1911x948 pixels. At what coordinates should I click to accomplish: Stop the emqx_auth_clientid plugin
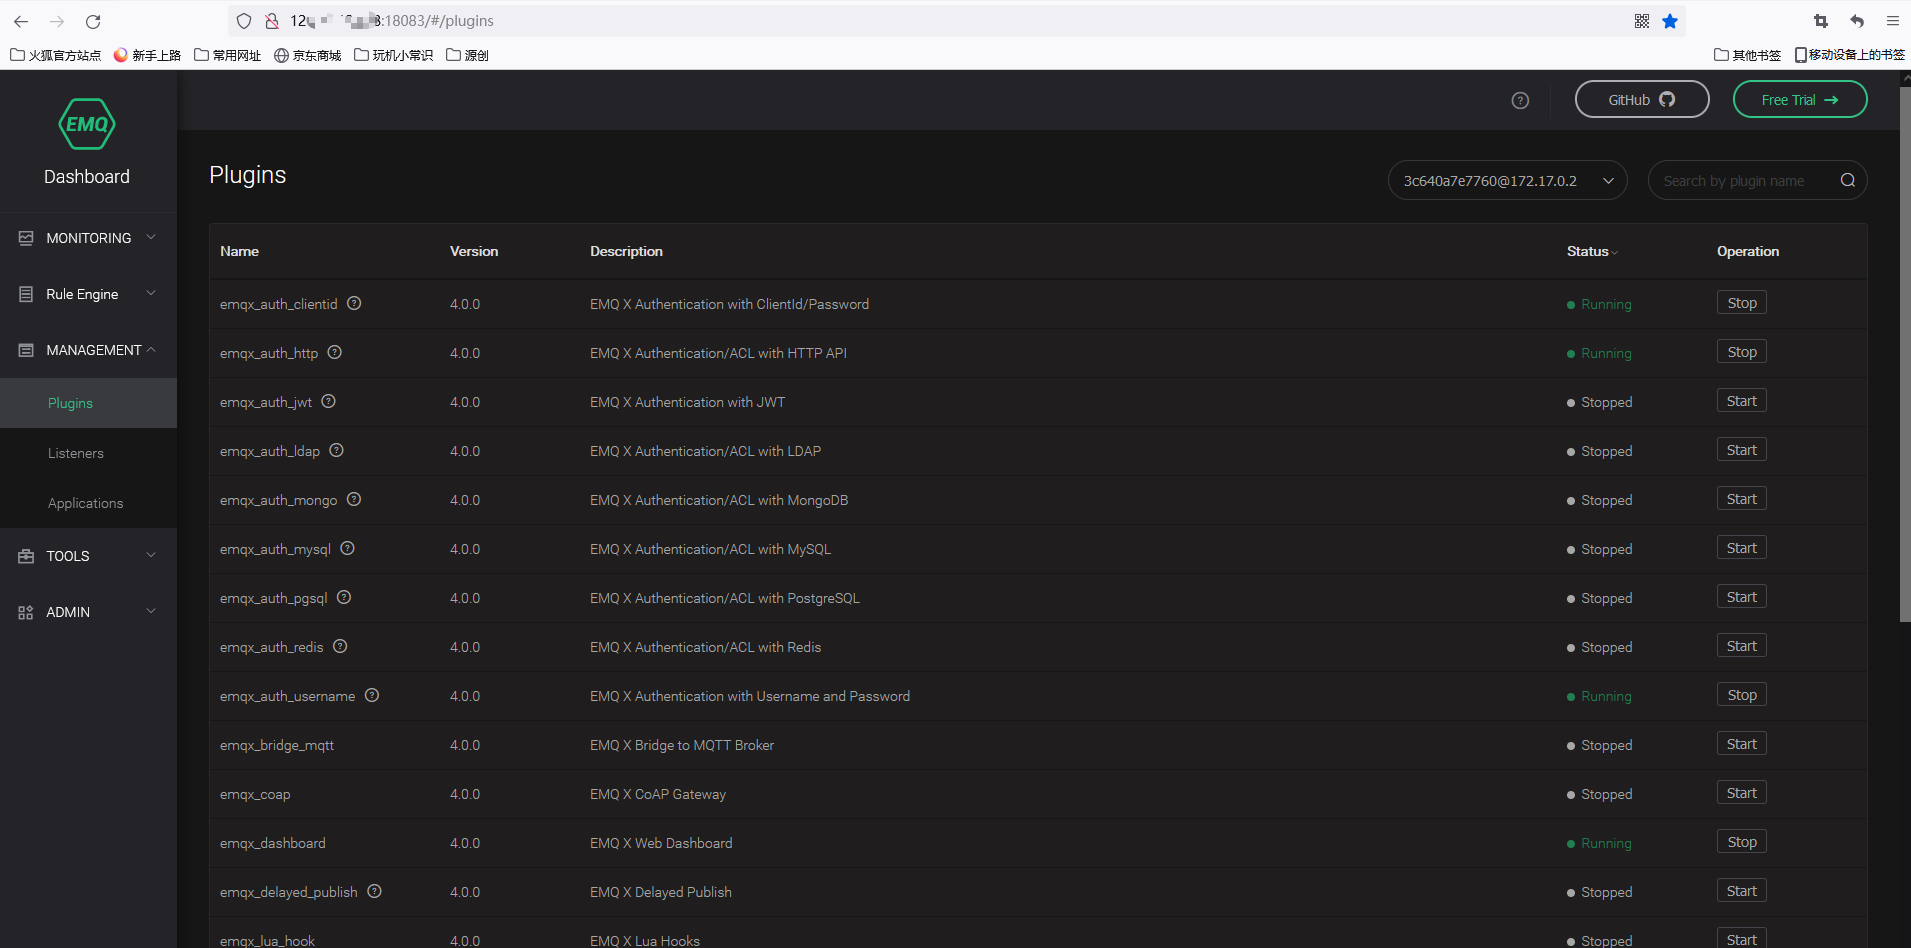1742,303
